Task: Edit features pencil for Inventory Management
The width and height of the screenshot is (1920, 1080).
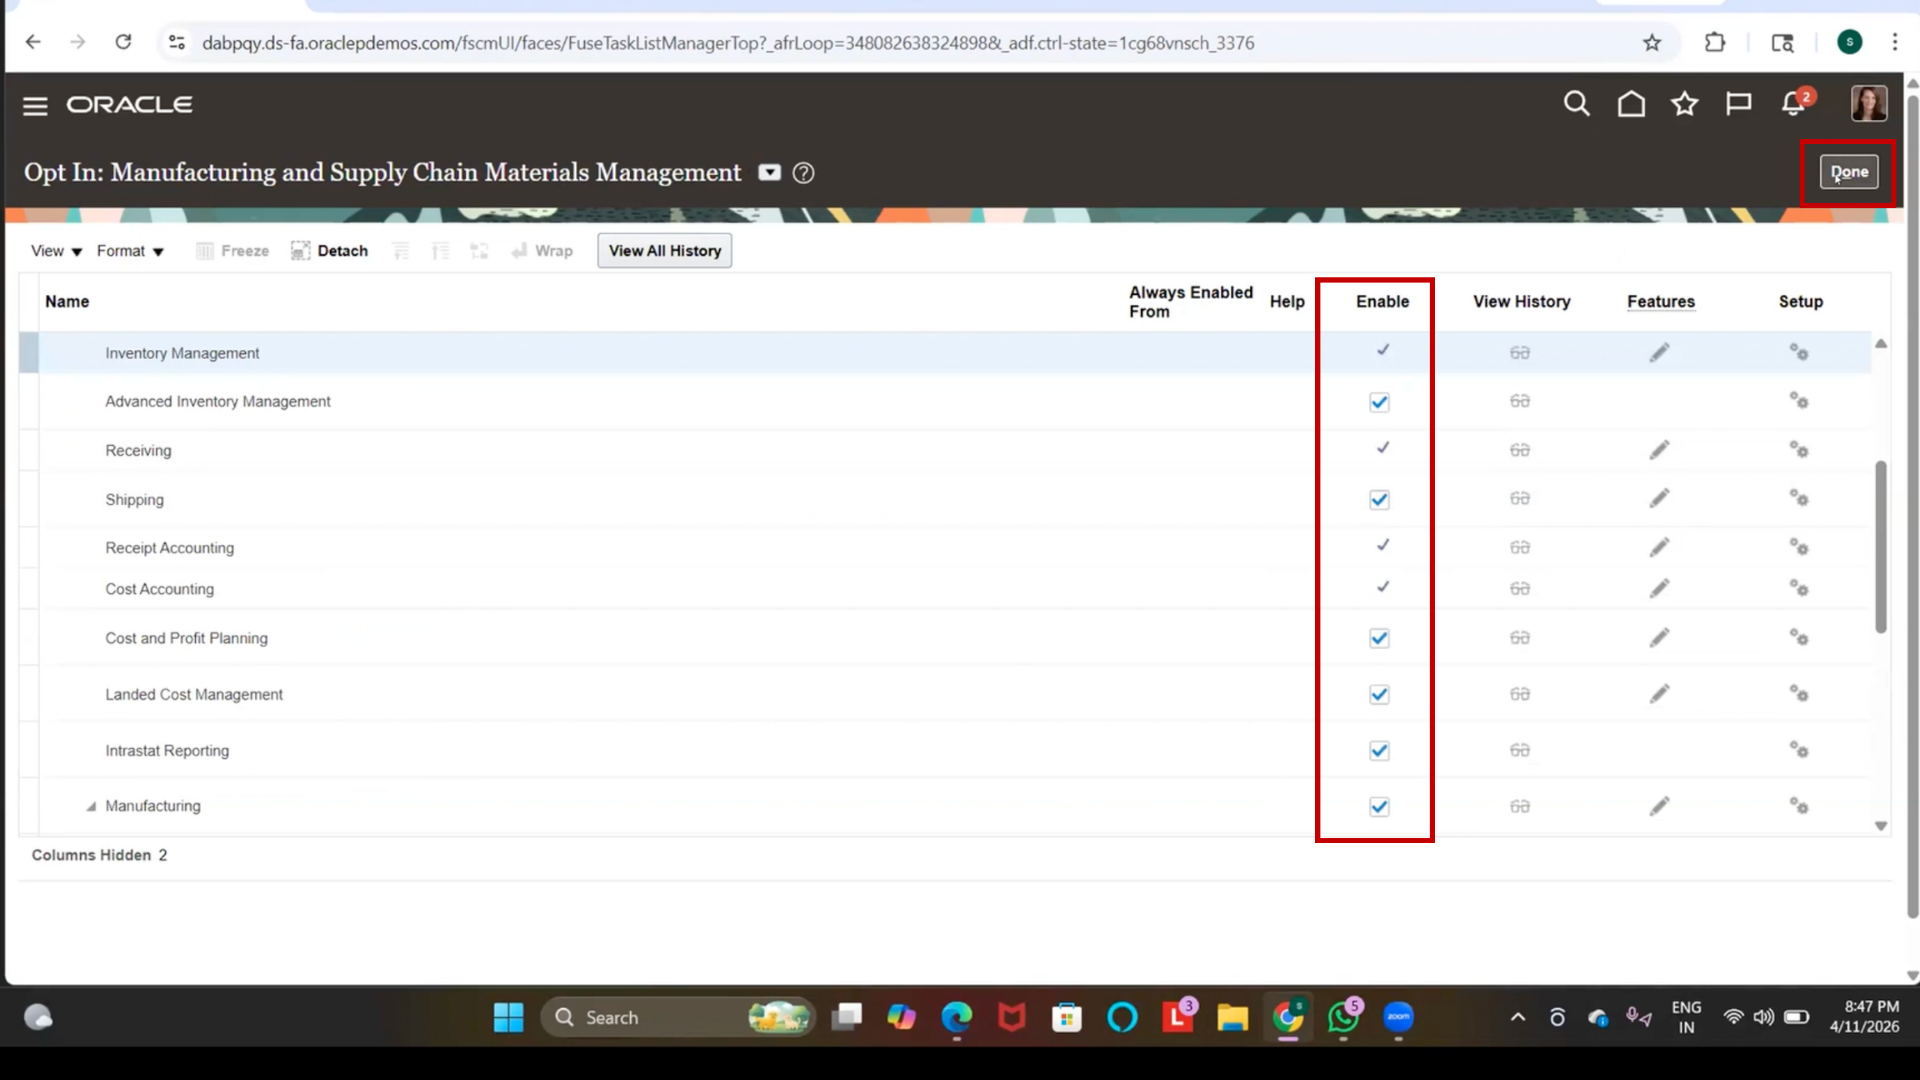Action: click(x=1660, y=352)
